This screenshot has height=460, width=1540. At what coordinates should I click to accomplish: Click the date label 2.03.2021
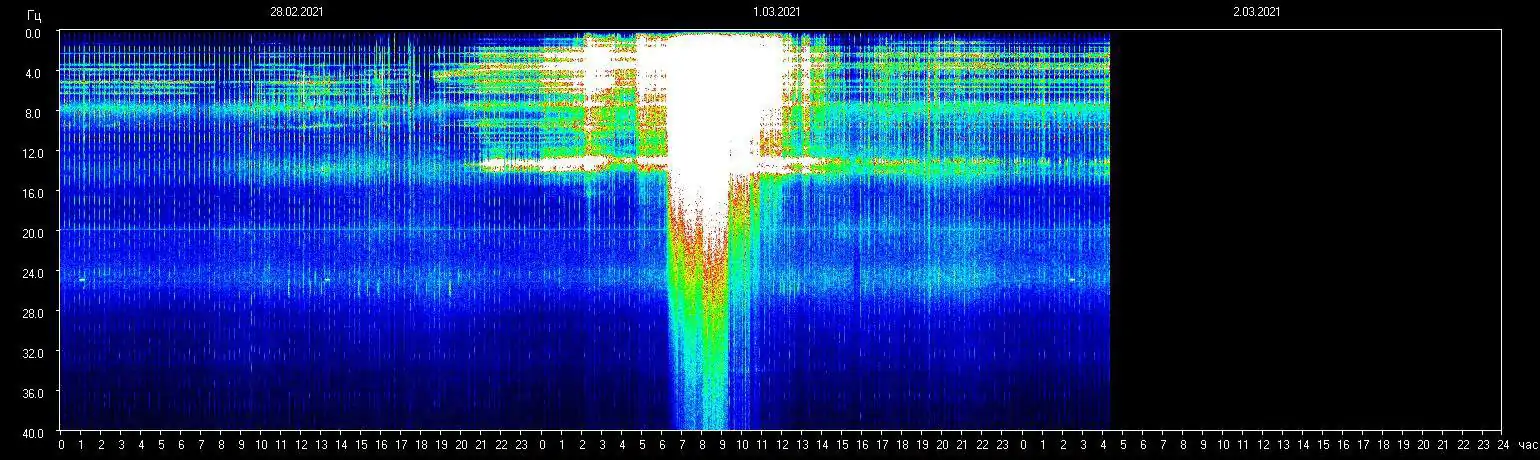(x=1256, y=12)
